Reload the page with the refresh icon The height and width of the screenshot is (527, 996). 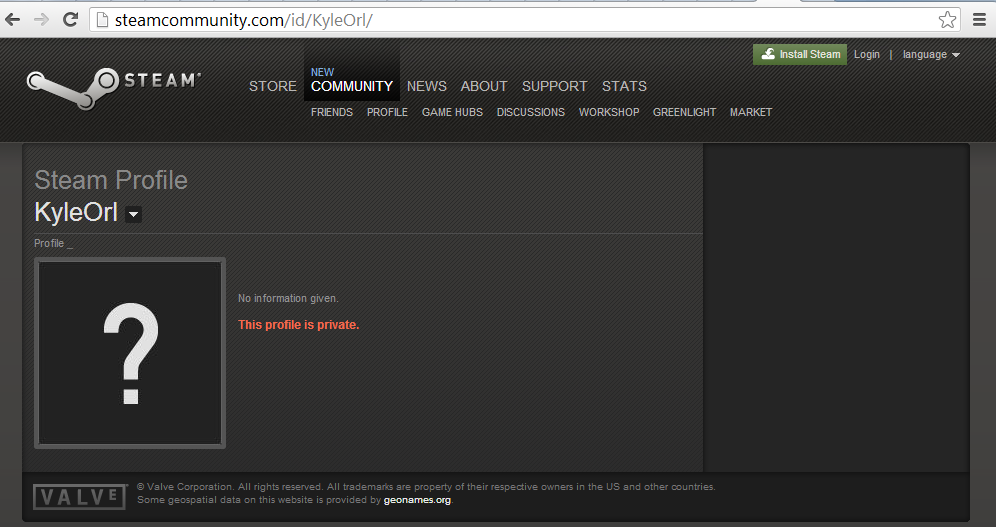[70, 19]
